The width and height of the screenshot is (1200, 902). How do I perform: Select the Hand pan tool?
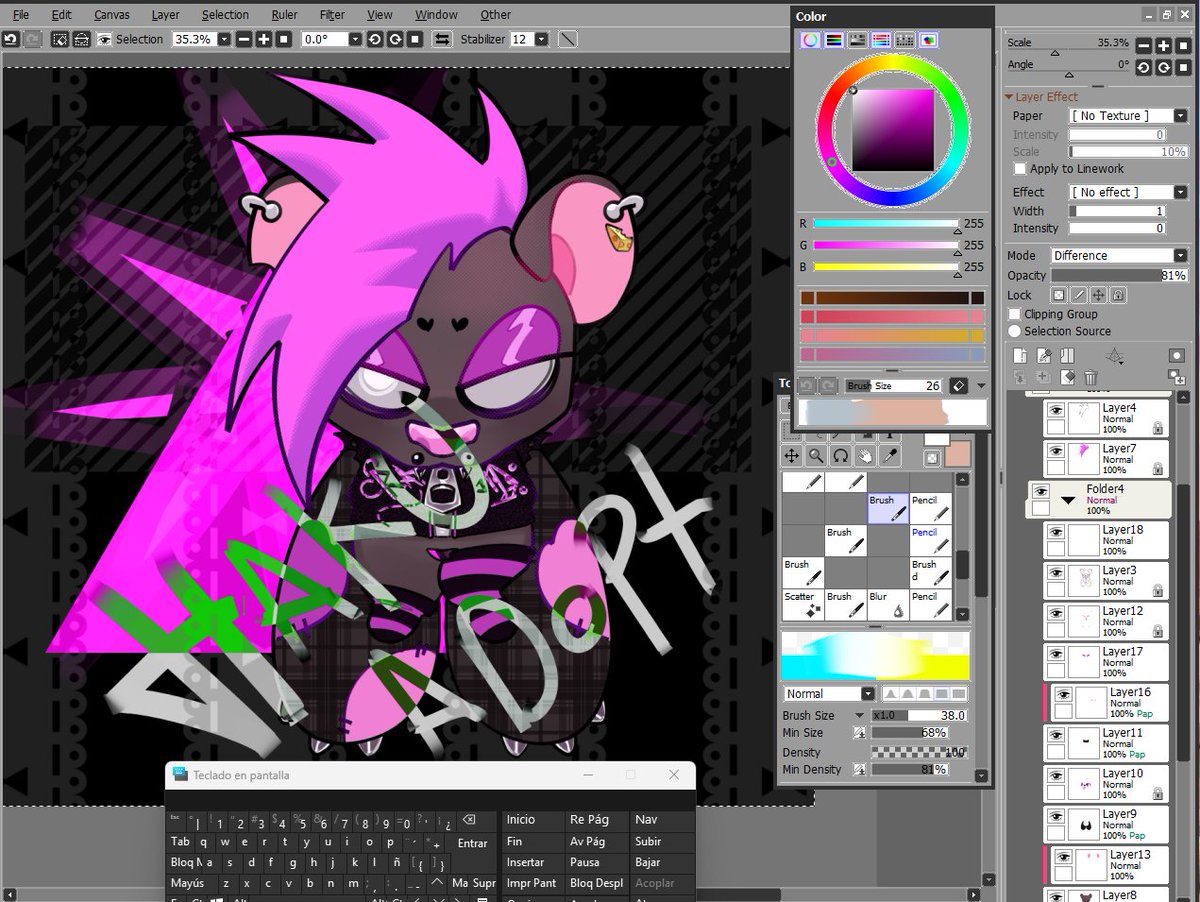coord(865,456)
